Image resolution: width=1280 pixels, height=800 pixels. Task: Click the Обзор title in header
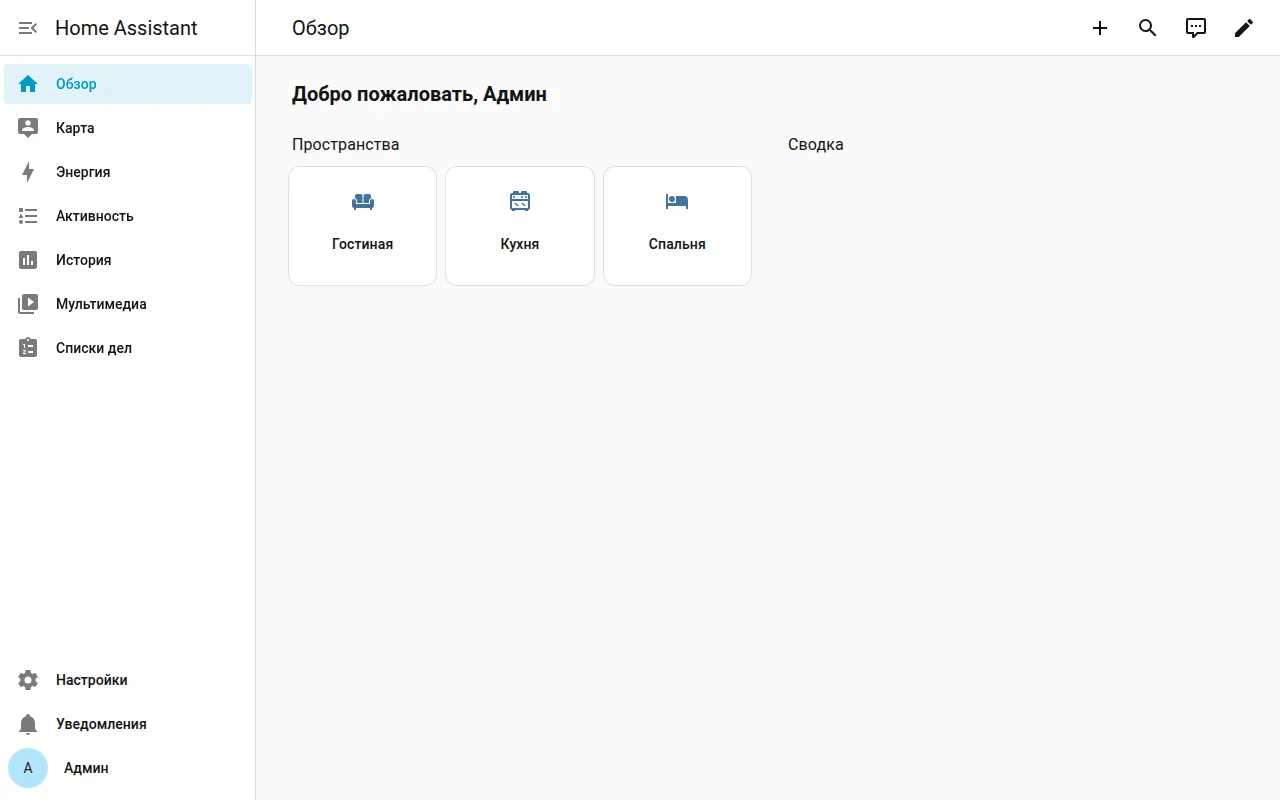tap(320, 28)
